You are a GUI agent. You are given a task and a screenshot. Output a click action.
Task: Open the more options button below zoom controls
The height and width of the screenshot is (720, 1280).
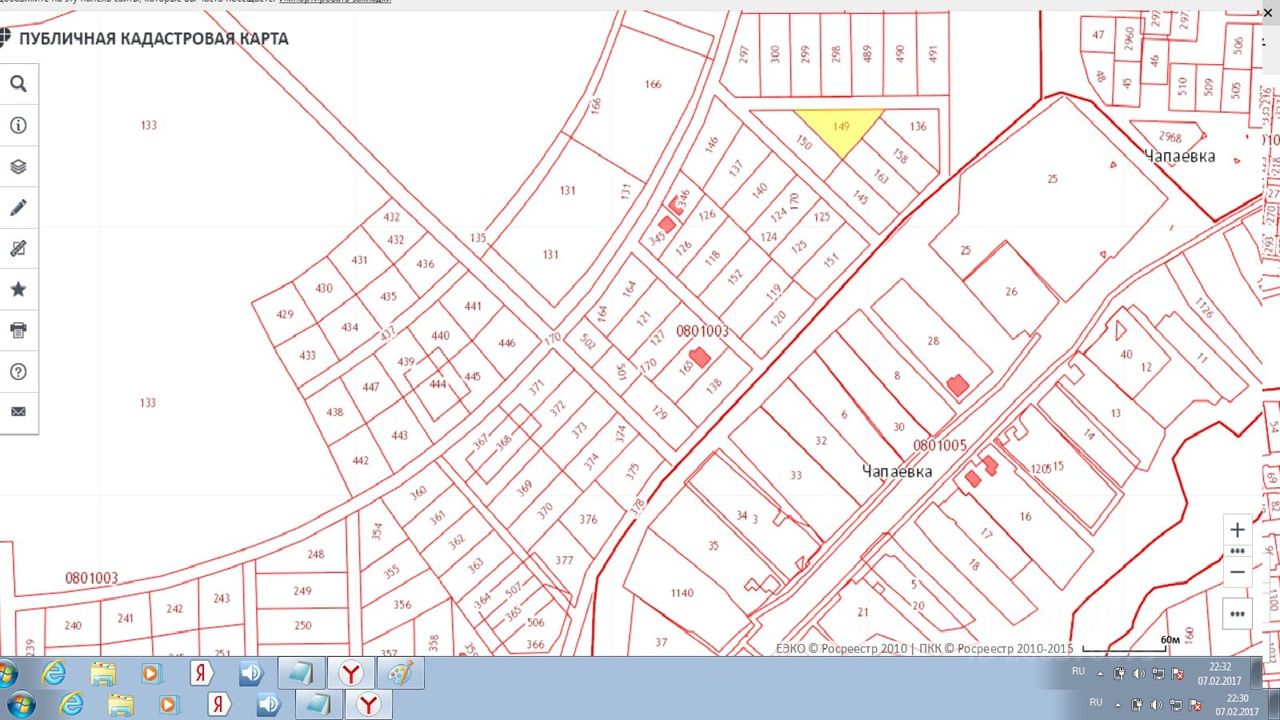(x=1238, y=614)
